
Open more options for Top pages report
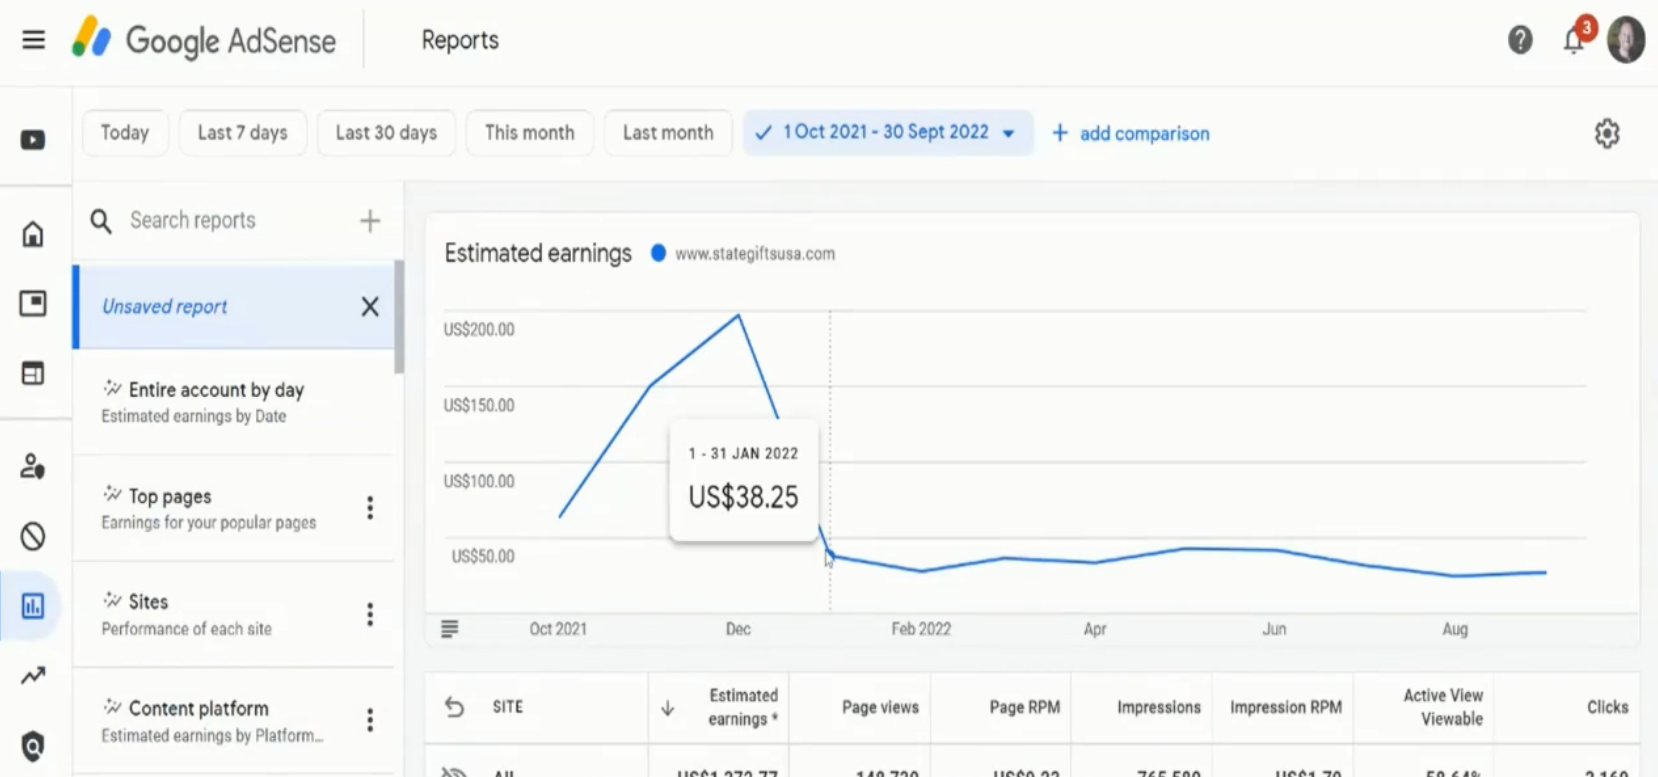click(x=370, y=508)
